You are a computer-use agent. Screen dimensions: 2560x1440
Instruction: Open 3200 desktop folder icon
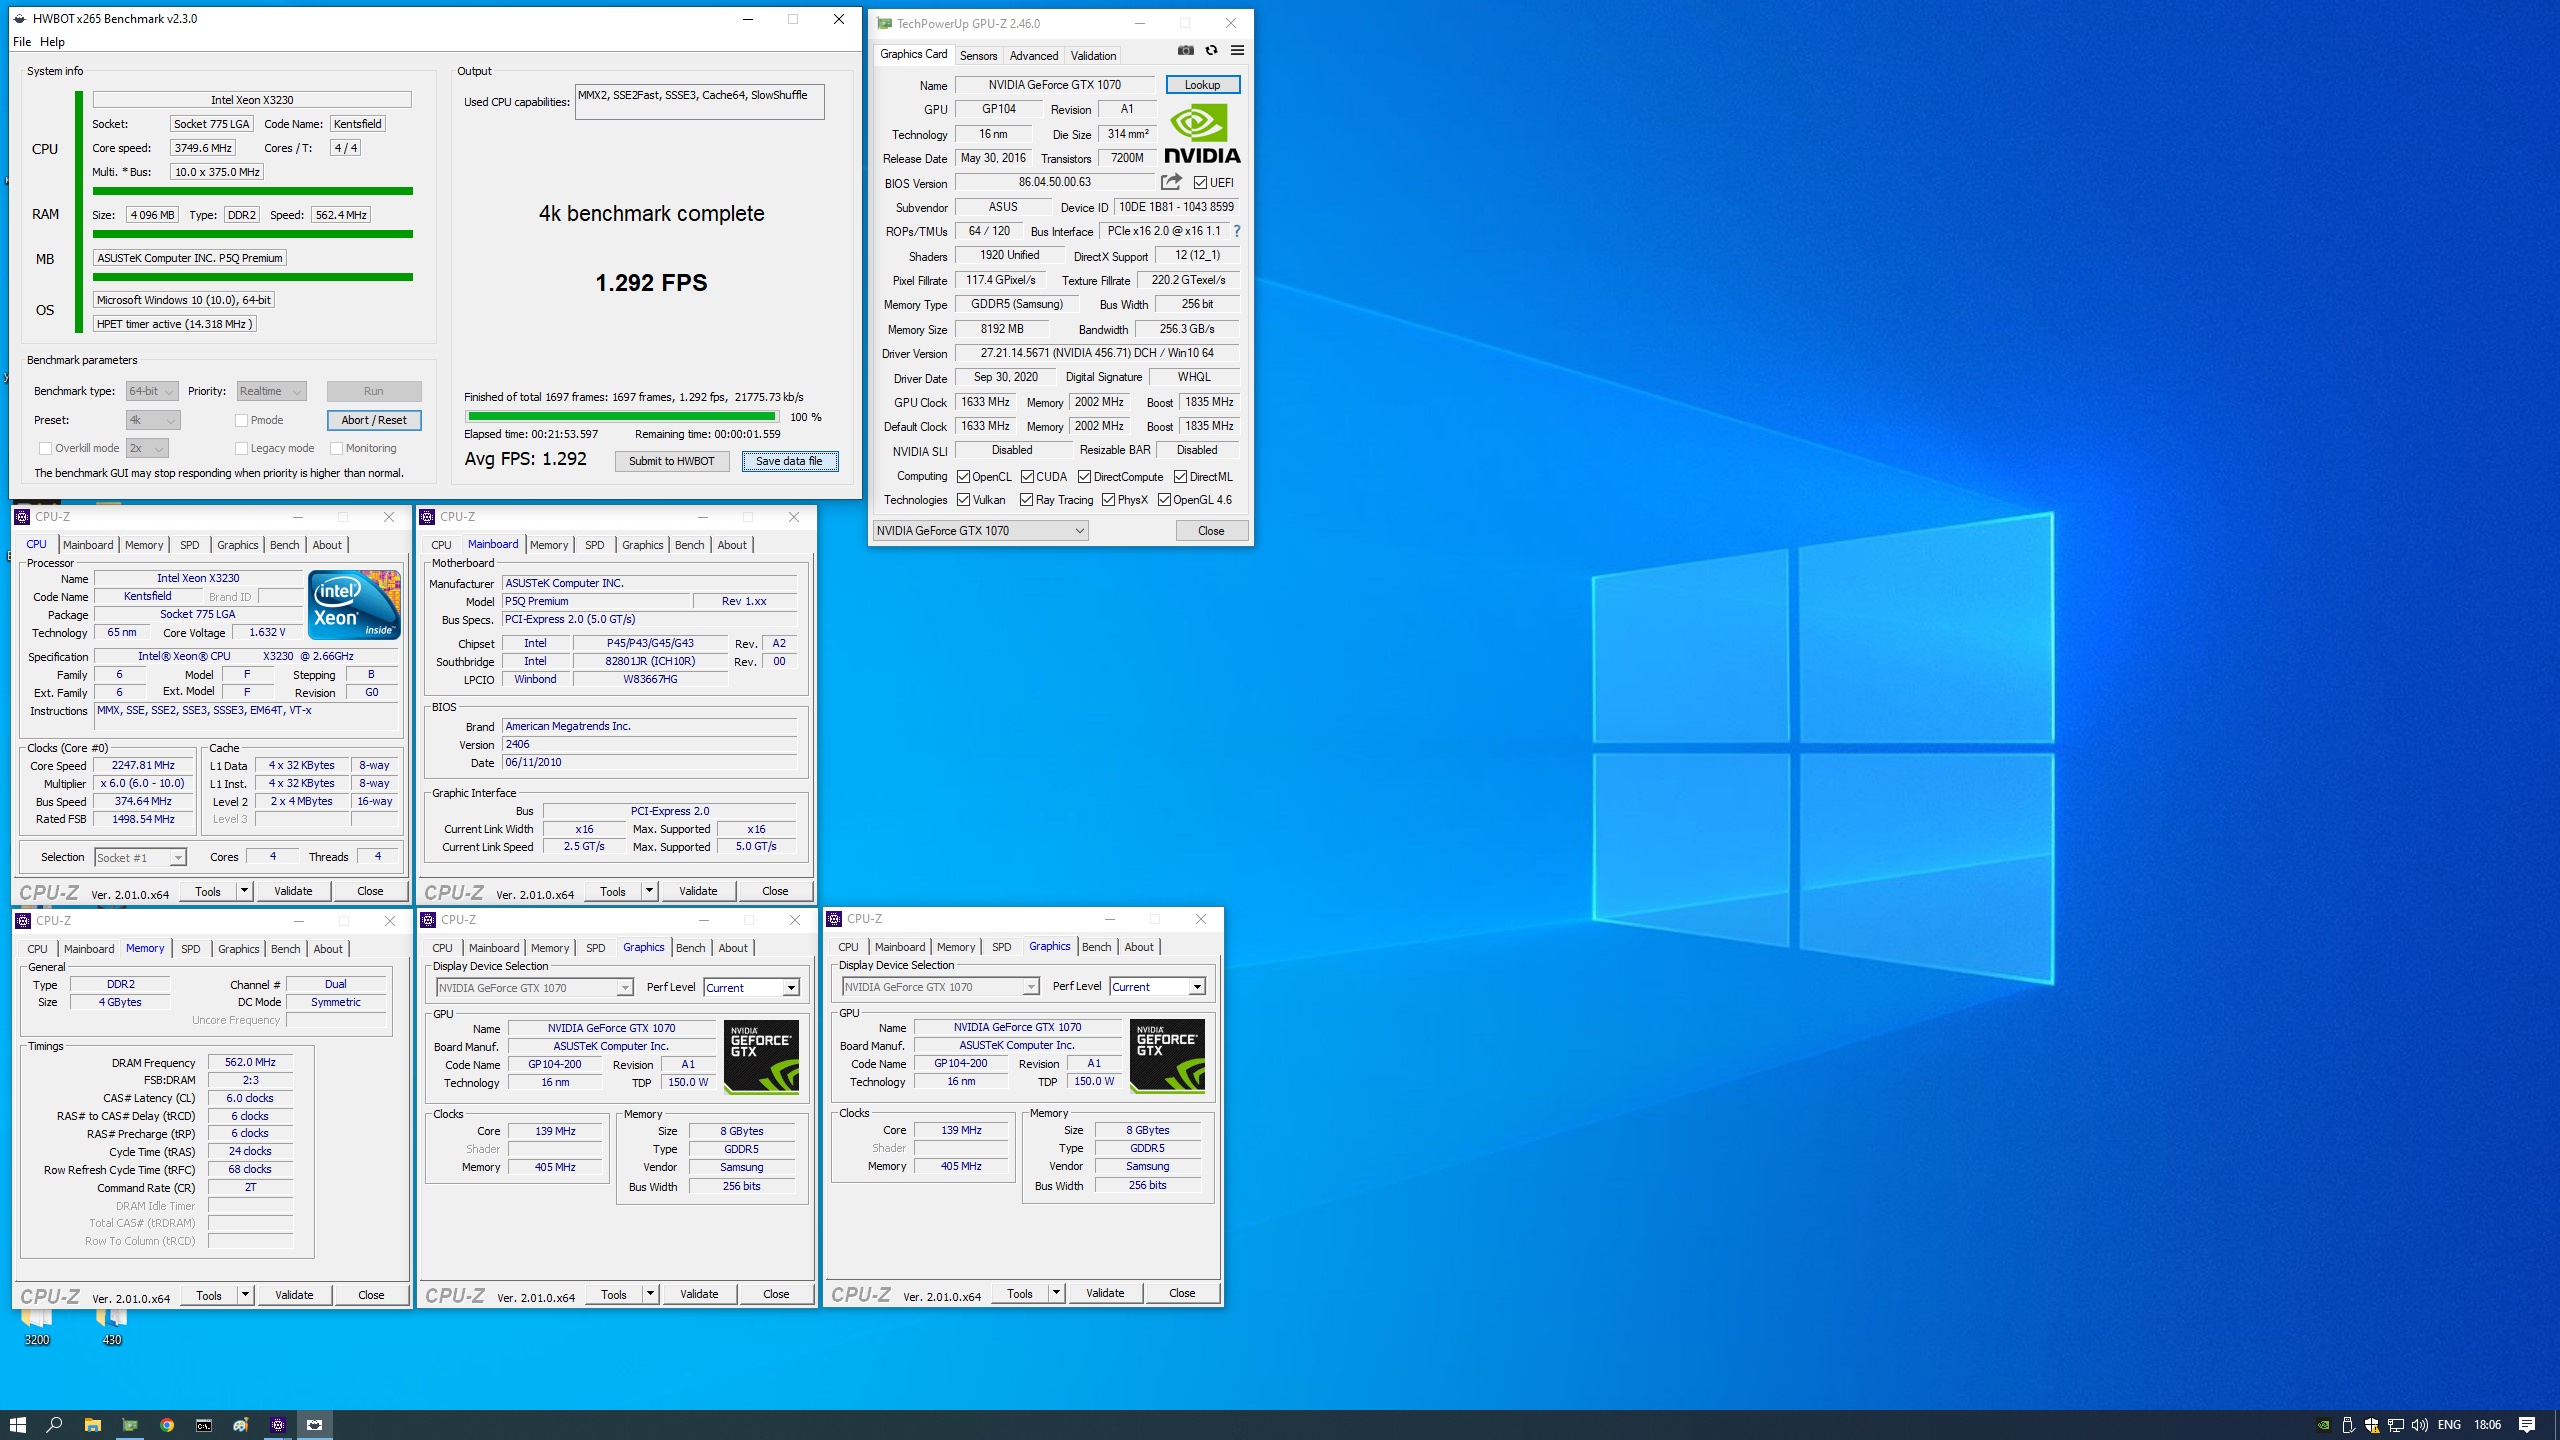pyautogui.click(x=37, y=1325)
